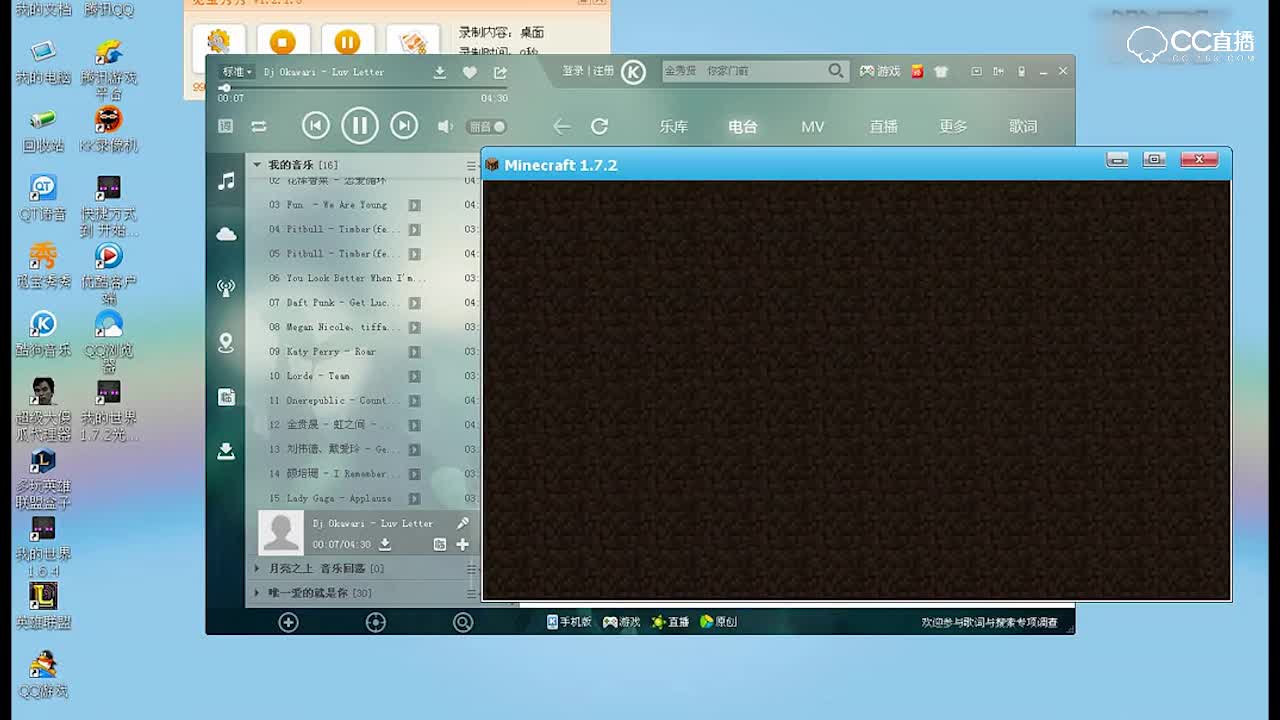Mute audio via the speaker icon
The image size is (1280, 720).
pyautogui.click(x=444, y=127)
